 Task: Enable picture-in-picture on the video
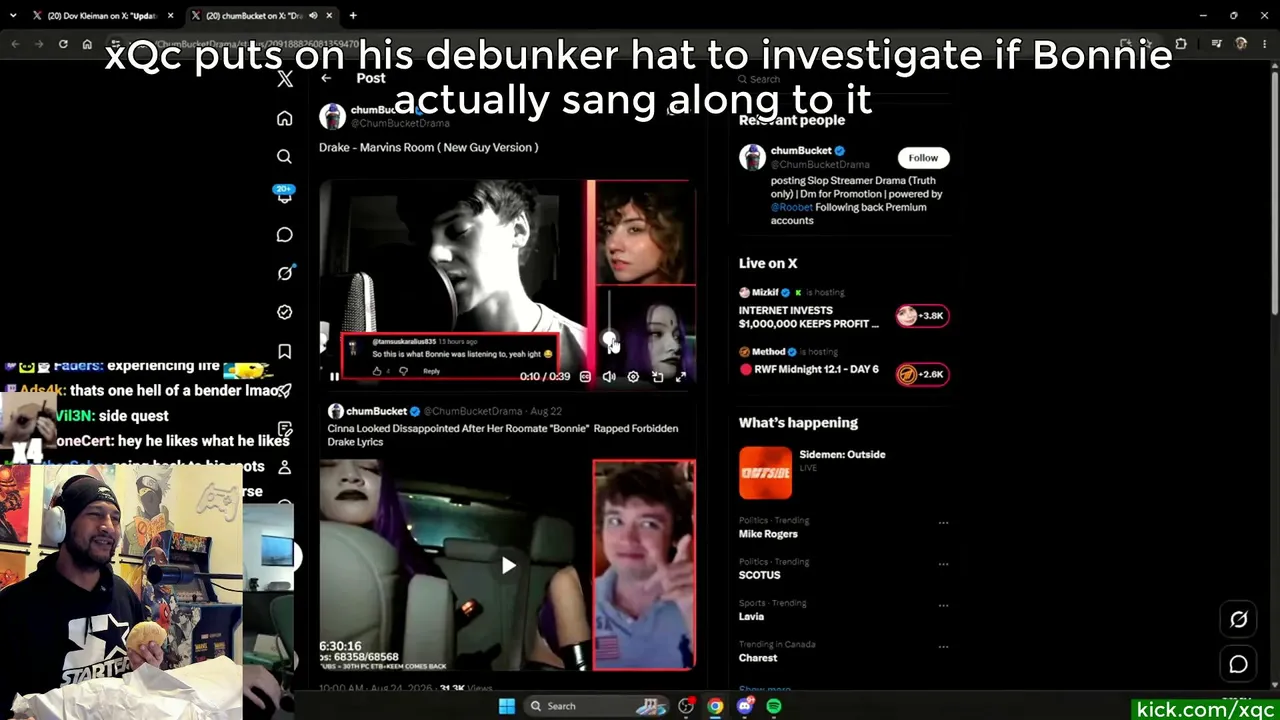(657, 377)
